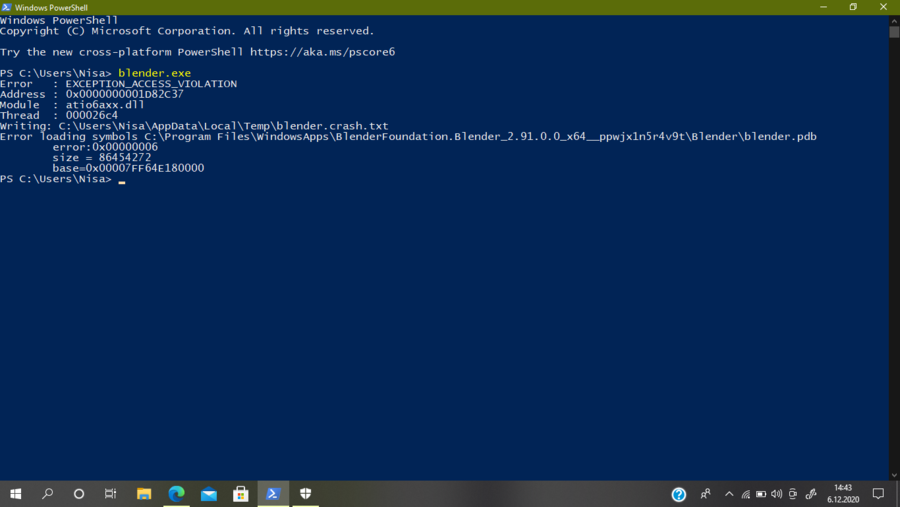Minimize the Windows PowerShell window
This screenshot has width=900, height=507.
823,7
